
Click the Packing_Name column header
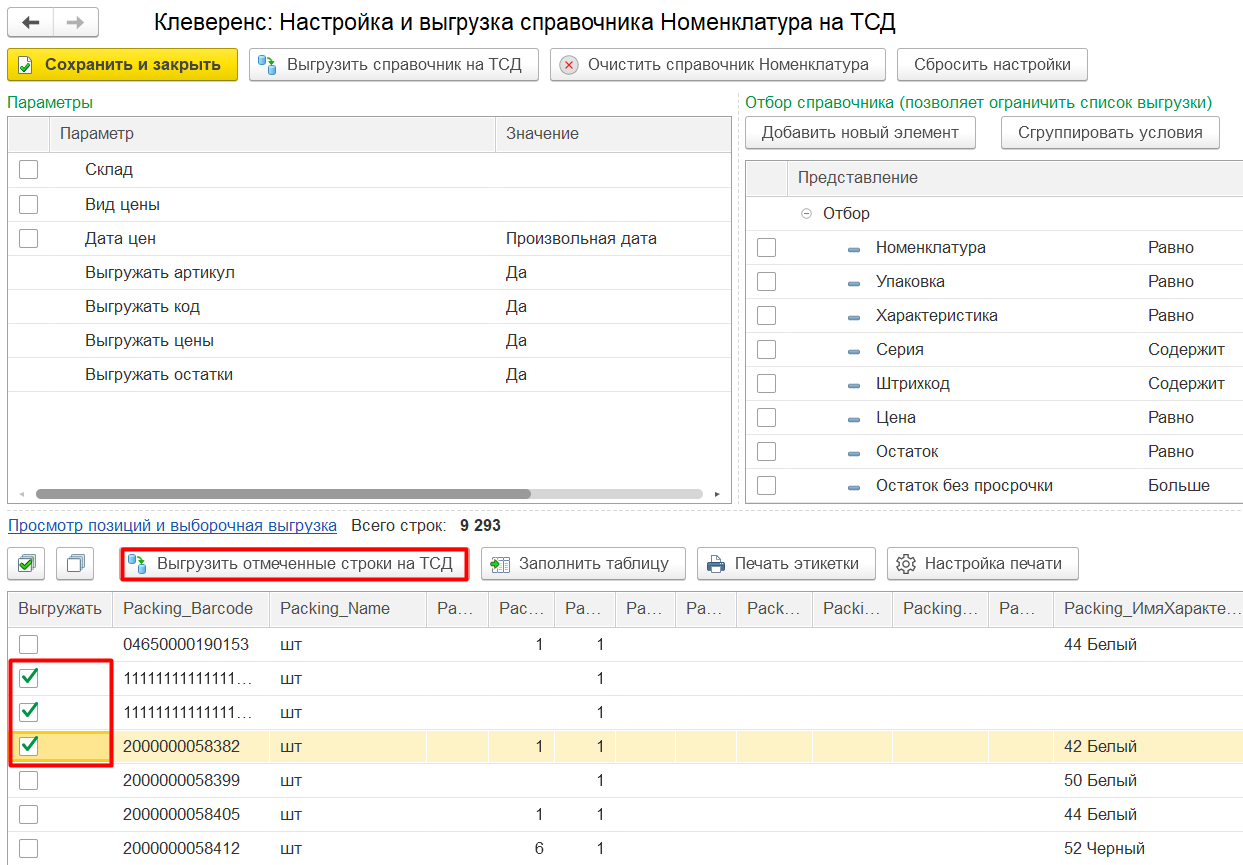(x=348, y=609)
